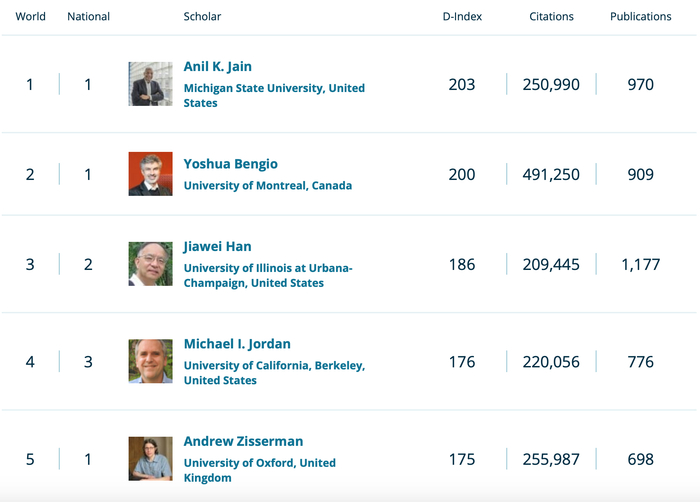The height and width of the screenshot is (502, 700).
Task: Open Jiawei Han scholar profile link
Action: tap(217, 247)
